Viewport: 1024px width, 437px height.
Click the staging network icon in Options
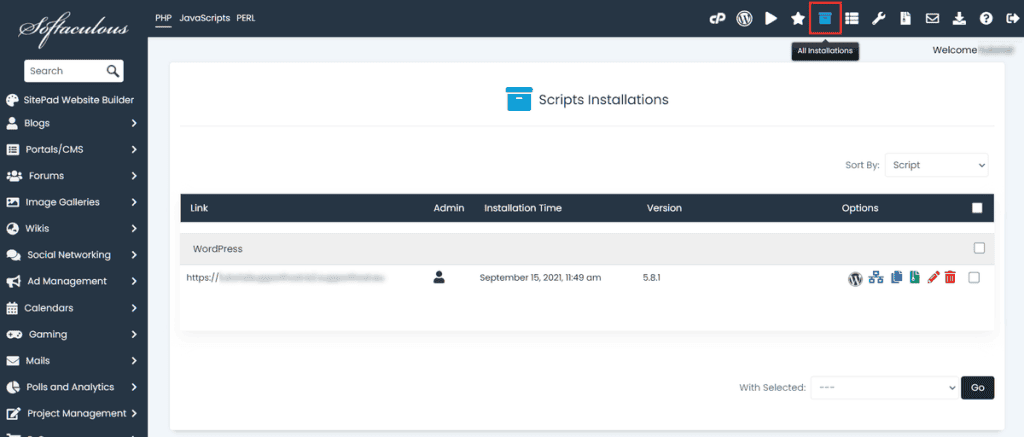876,278
